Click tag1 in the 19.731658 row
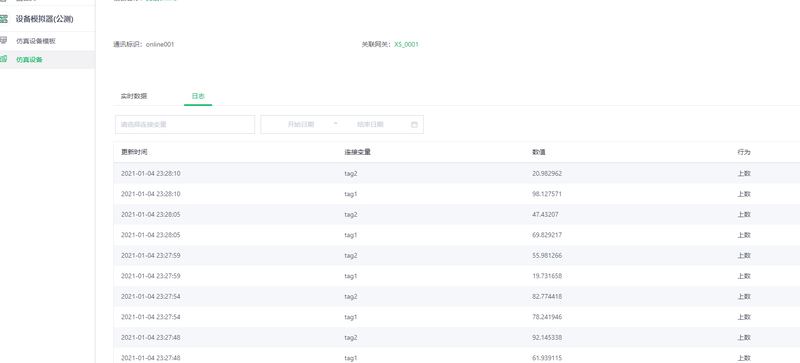This screenshot has height=363, width=800. pyautogui.click(x=351, y=276)
